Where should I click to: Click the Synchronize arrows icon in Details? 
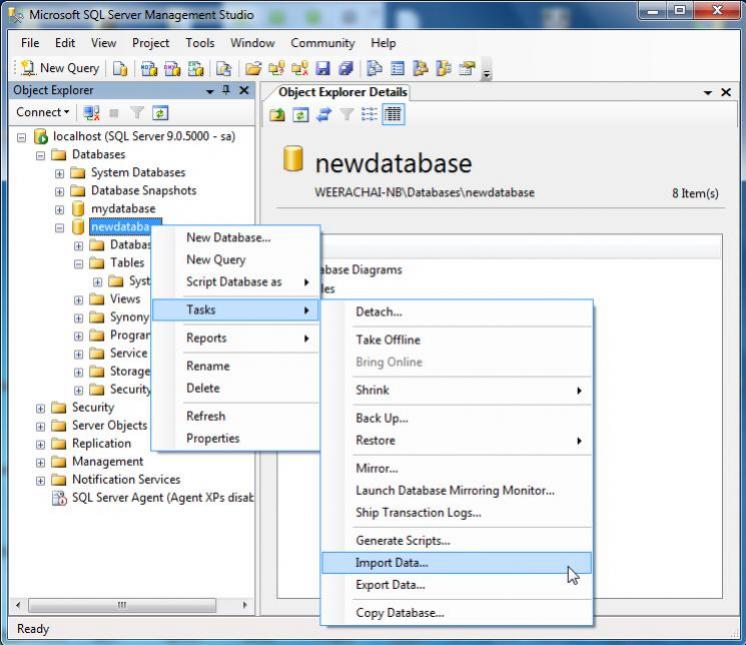(324, 115)
